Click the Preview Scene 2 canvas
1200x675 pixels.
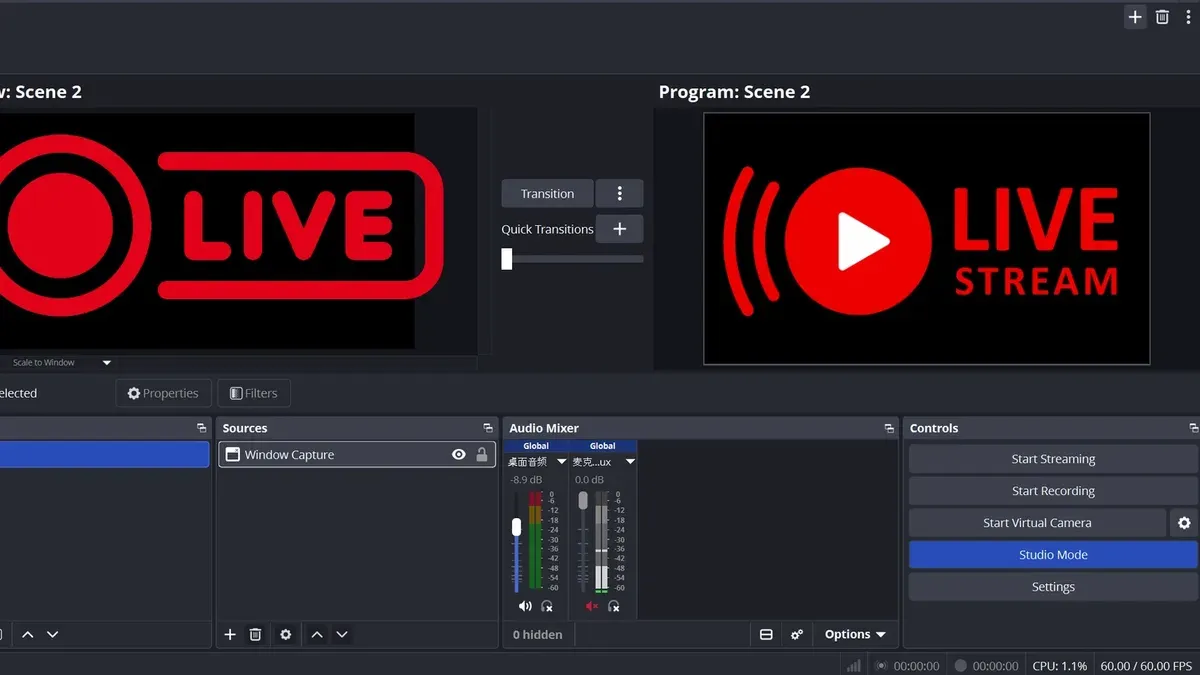point(207,231)
